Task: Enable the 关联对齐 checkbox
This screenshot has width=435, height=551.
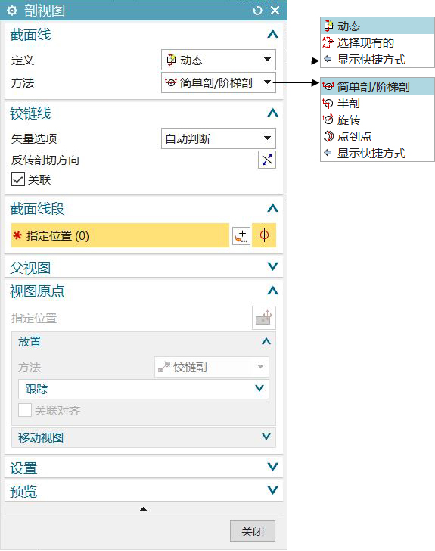Action: [25, 410]
